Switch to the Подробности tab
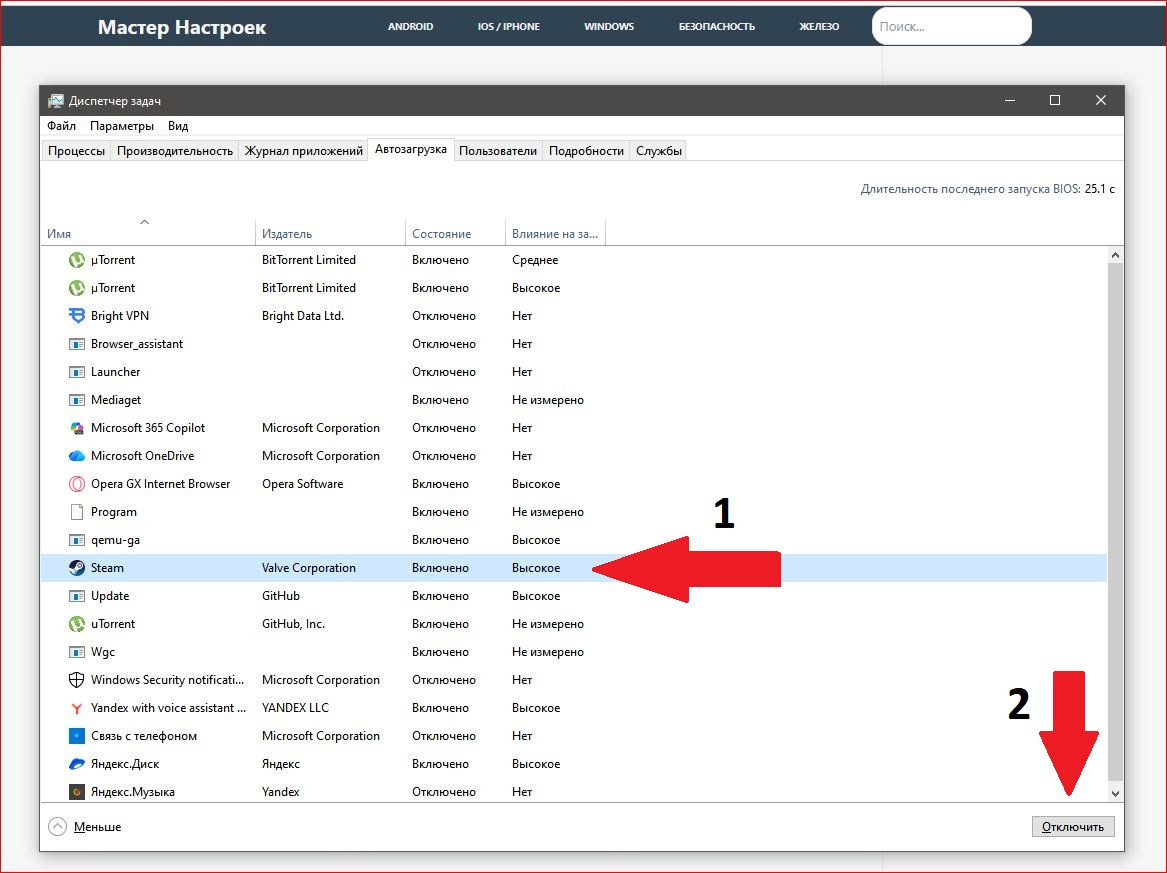This screenshot has width=1167, height=873. click(x=586, y=150)
